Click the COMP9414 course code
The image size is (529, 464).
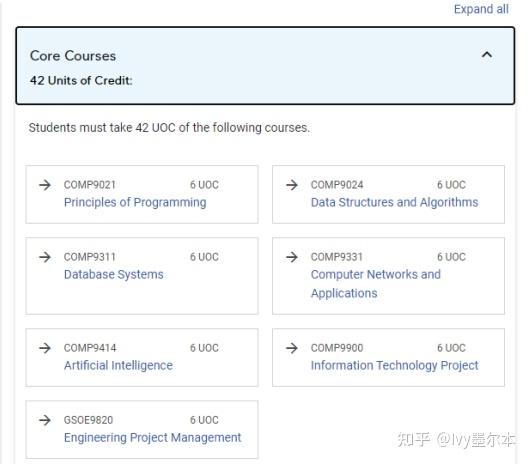(x=90, y=348)
